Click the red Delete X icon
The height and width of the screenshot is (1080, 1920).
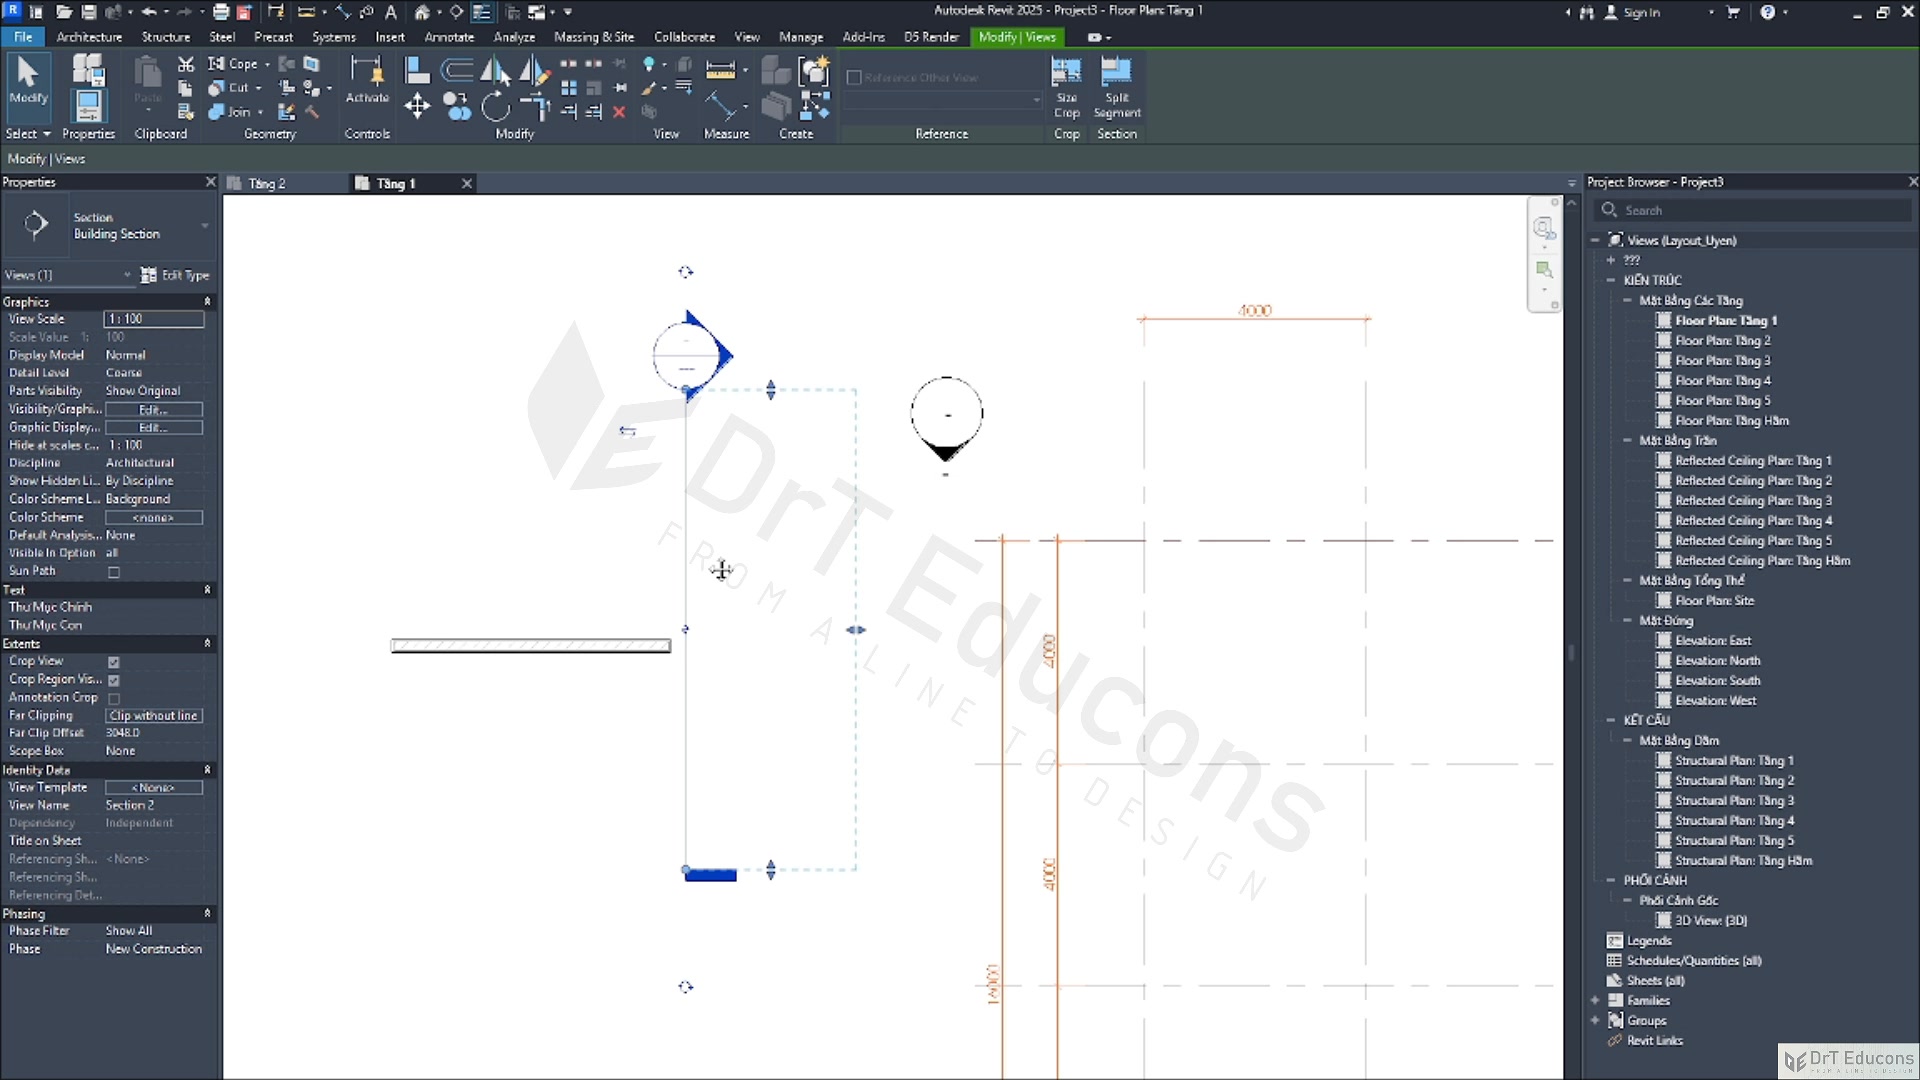coord(619,112)
